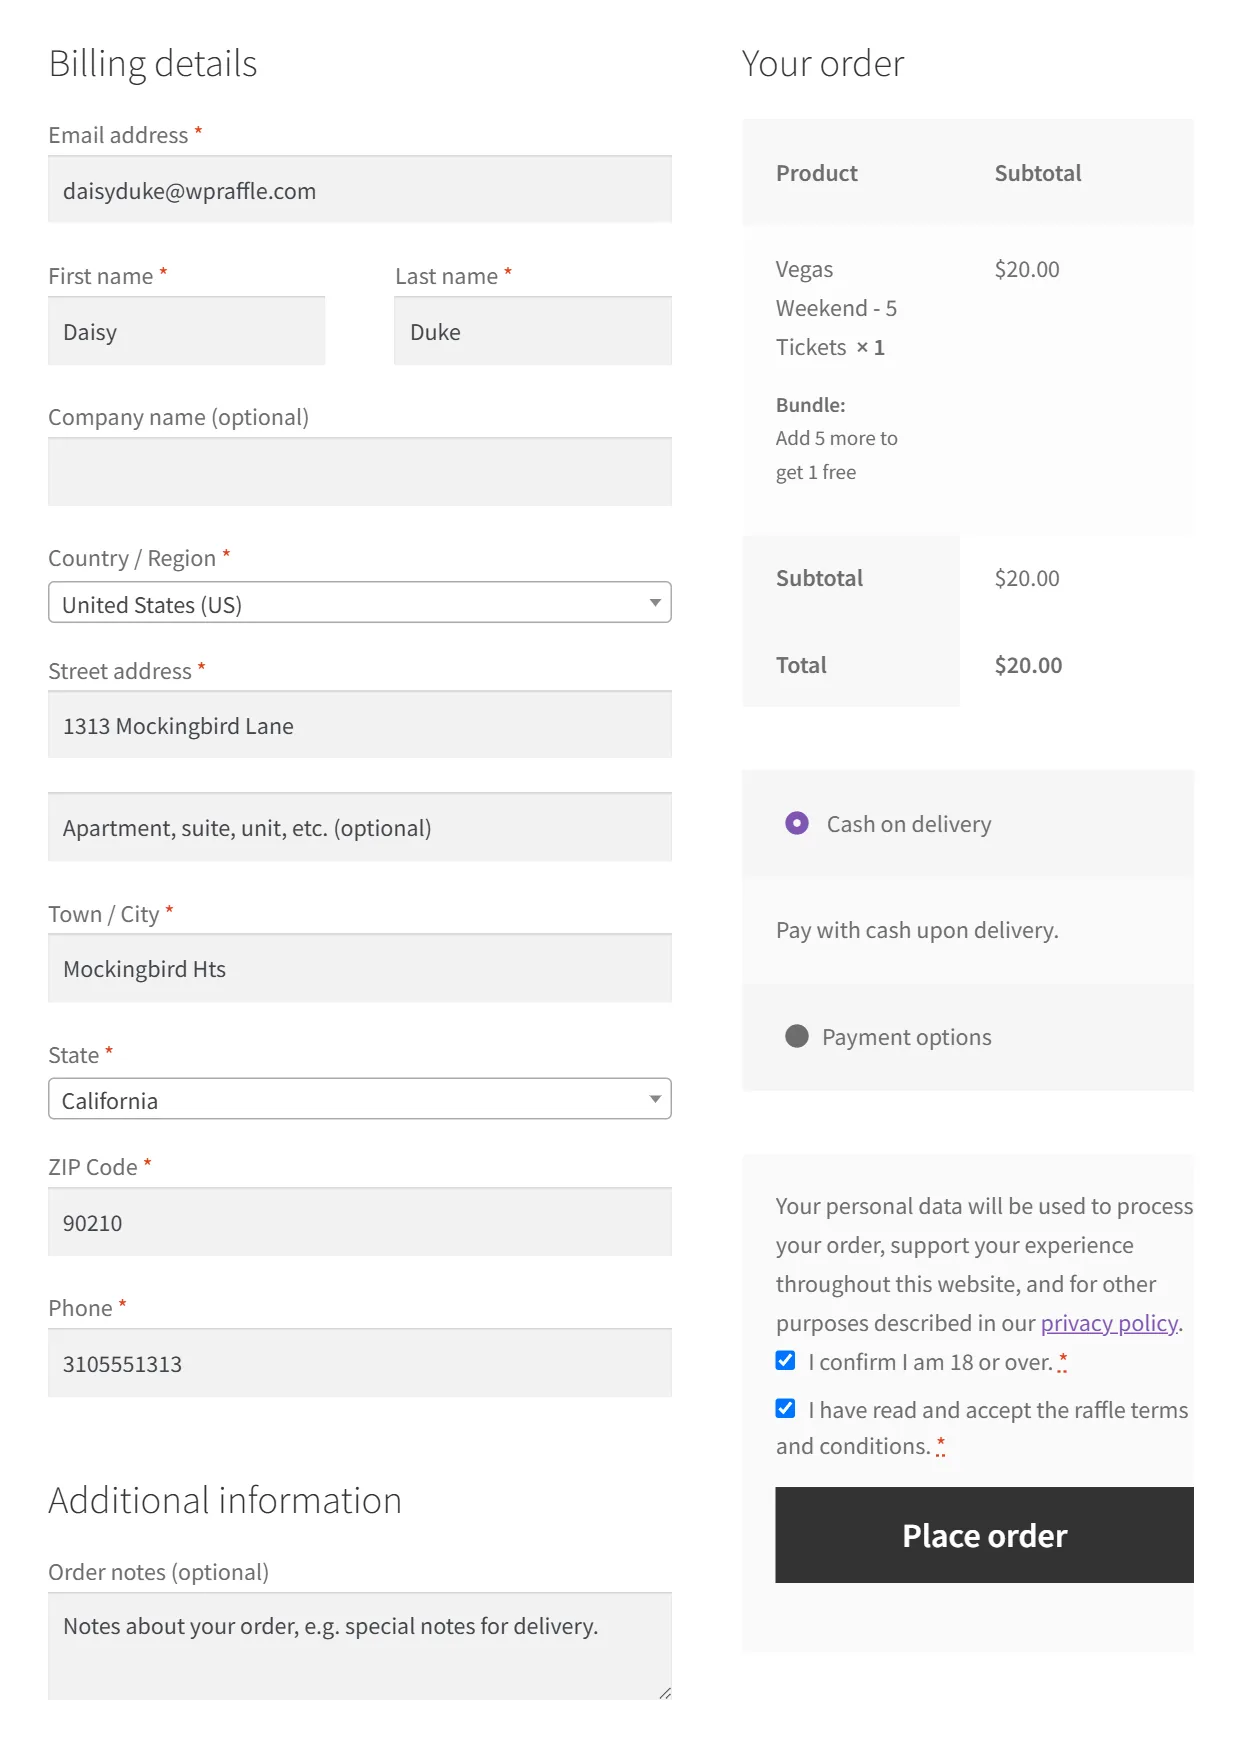Click the Country dropdown arrow icon

[655, 603]
